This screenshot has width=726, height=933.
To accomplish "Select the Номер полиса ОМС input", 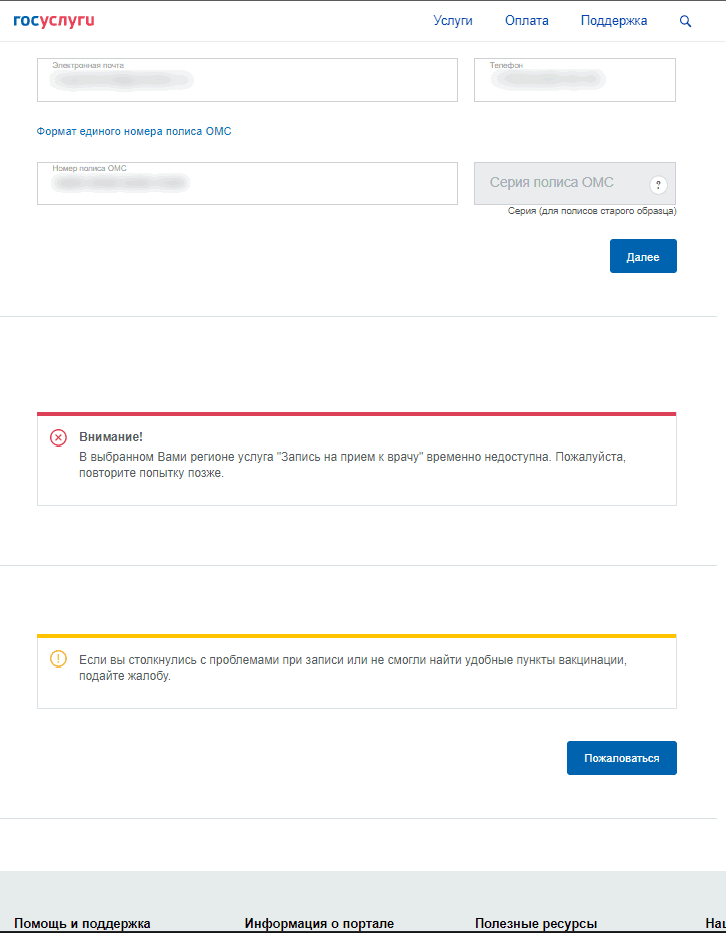I will [x=247, y=184].
